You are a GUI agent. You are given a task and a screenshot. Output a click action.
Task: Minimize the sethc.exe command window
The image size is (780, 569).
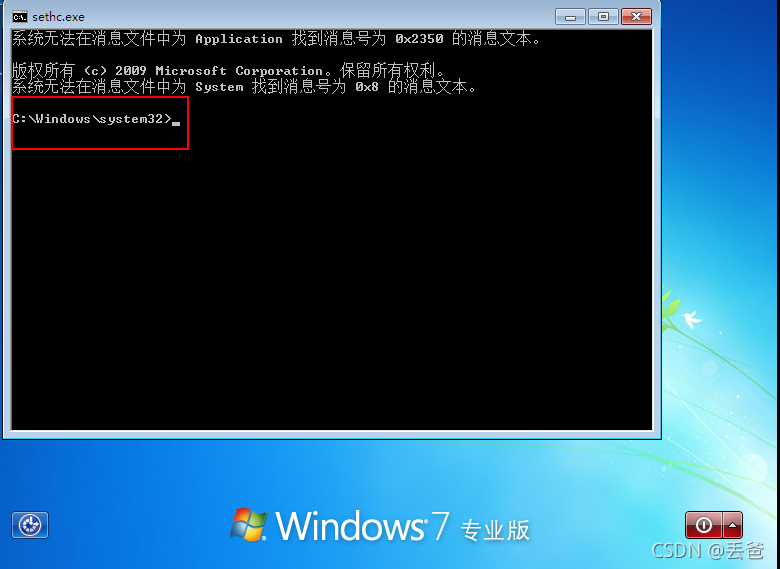pos(570,17)
